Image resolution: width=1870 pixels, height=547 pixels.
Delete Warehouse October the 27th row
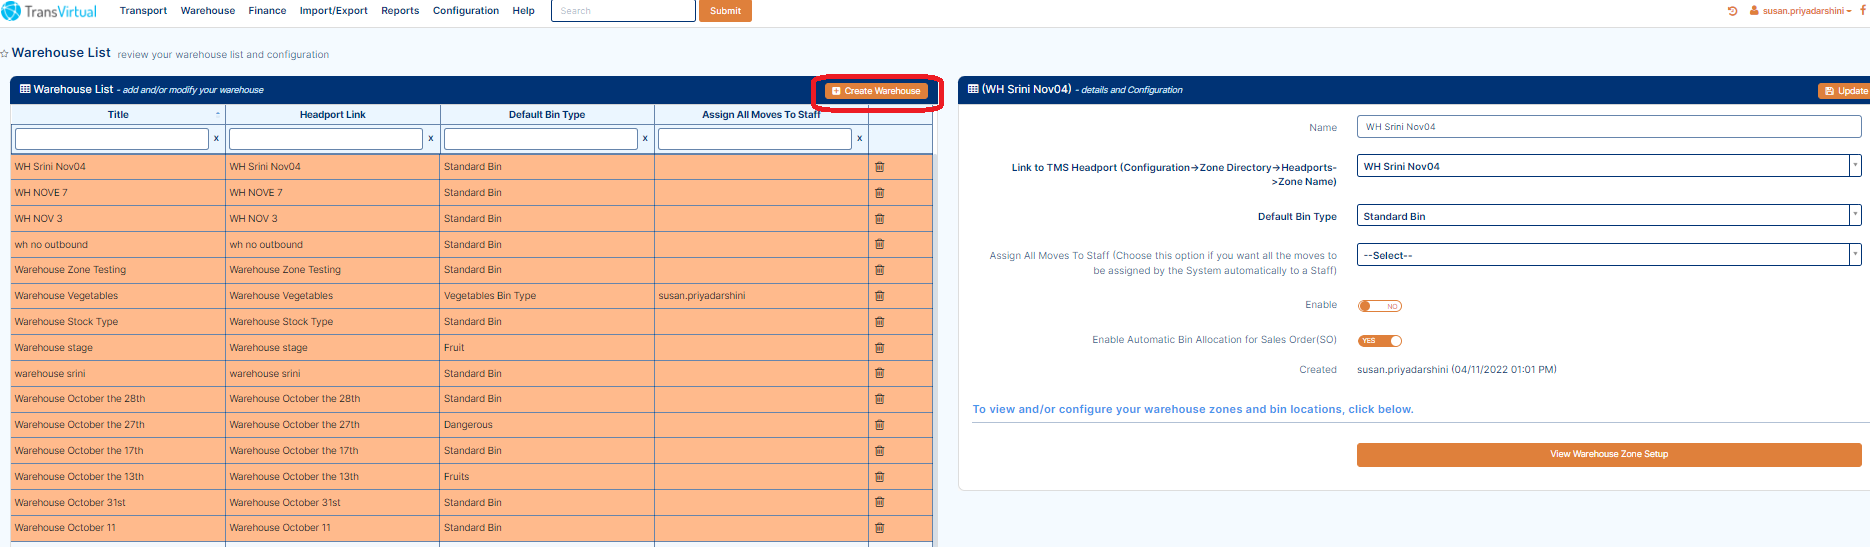point(880,425)
